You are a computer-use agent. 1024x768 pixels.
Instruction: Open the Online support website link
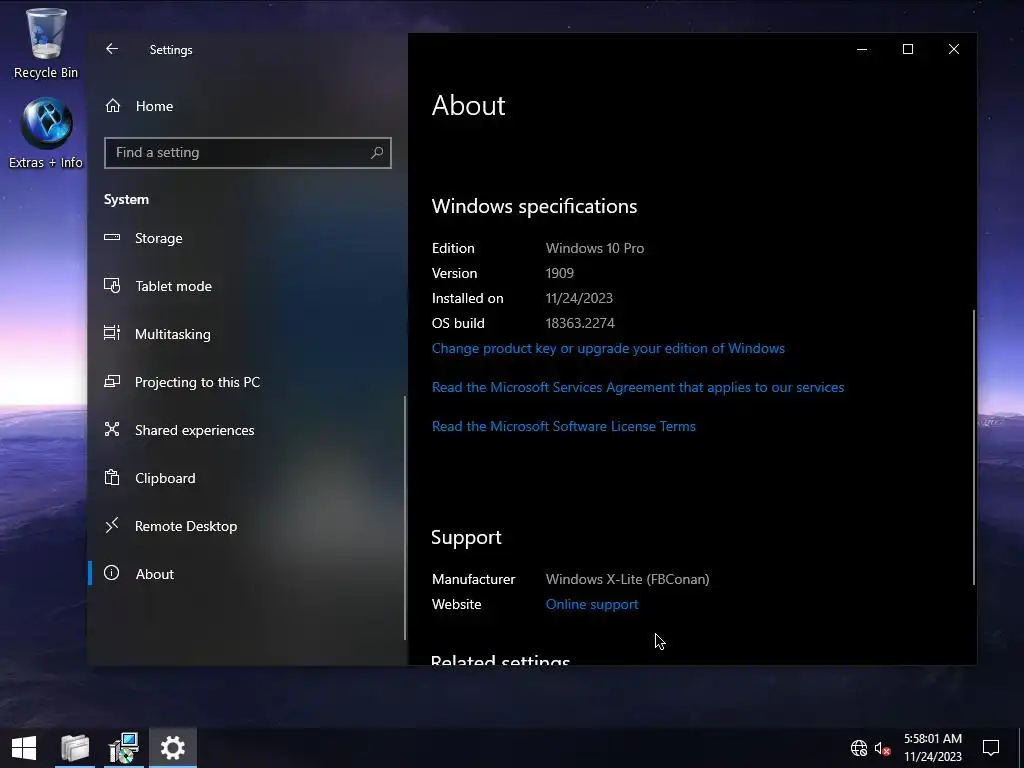(592, 604)
